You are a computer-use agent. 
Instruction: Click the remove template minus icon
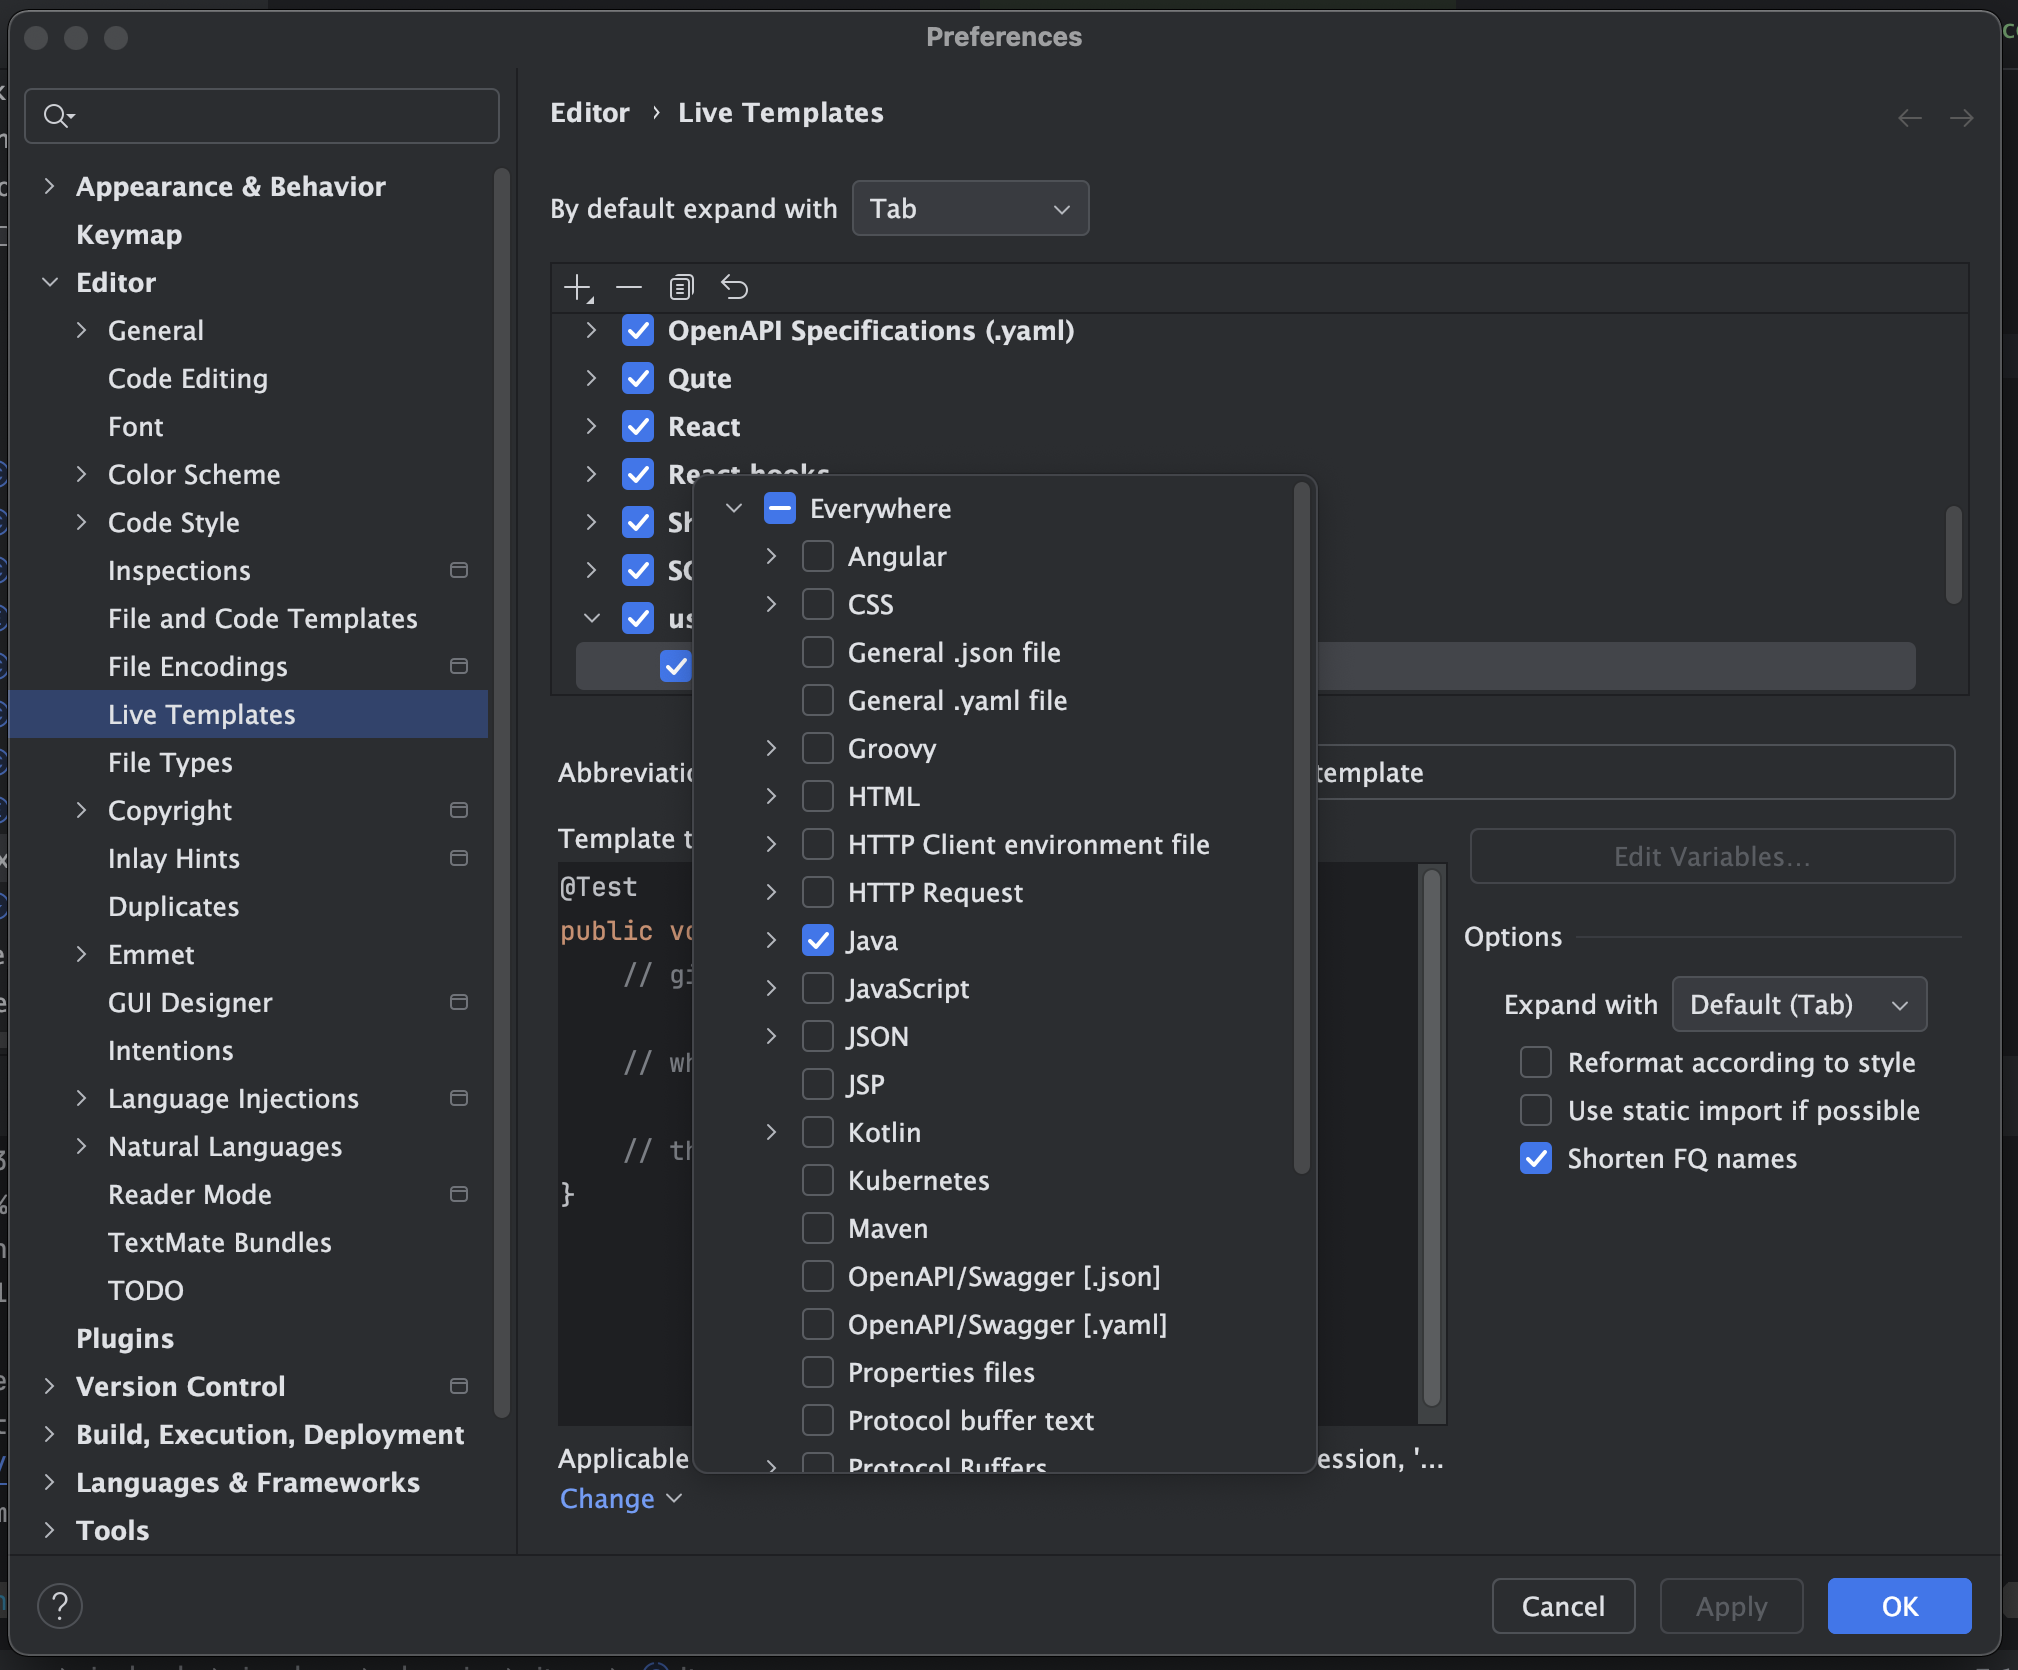tap(629, 288)
